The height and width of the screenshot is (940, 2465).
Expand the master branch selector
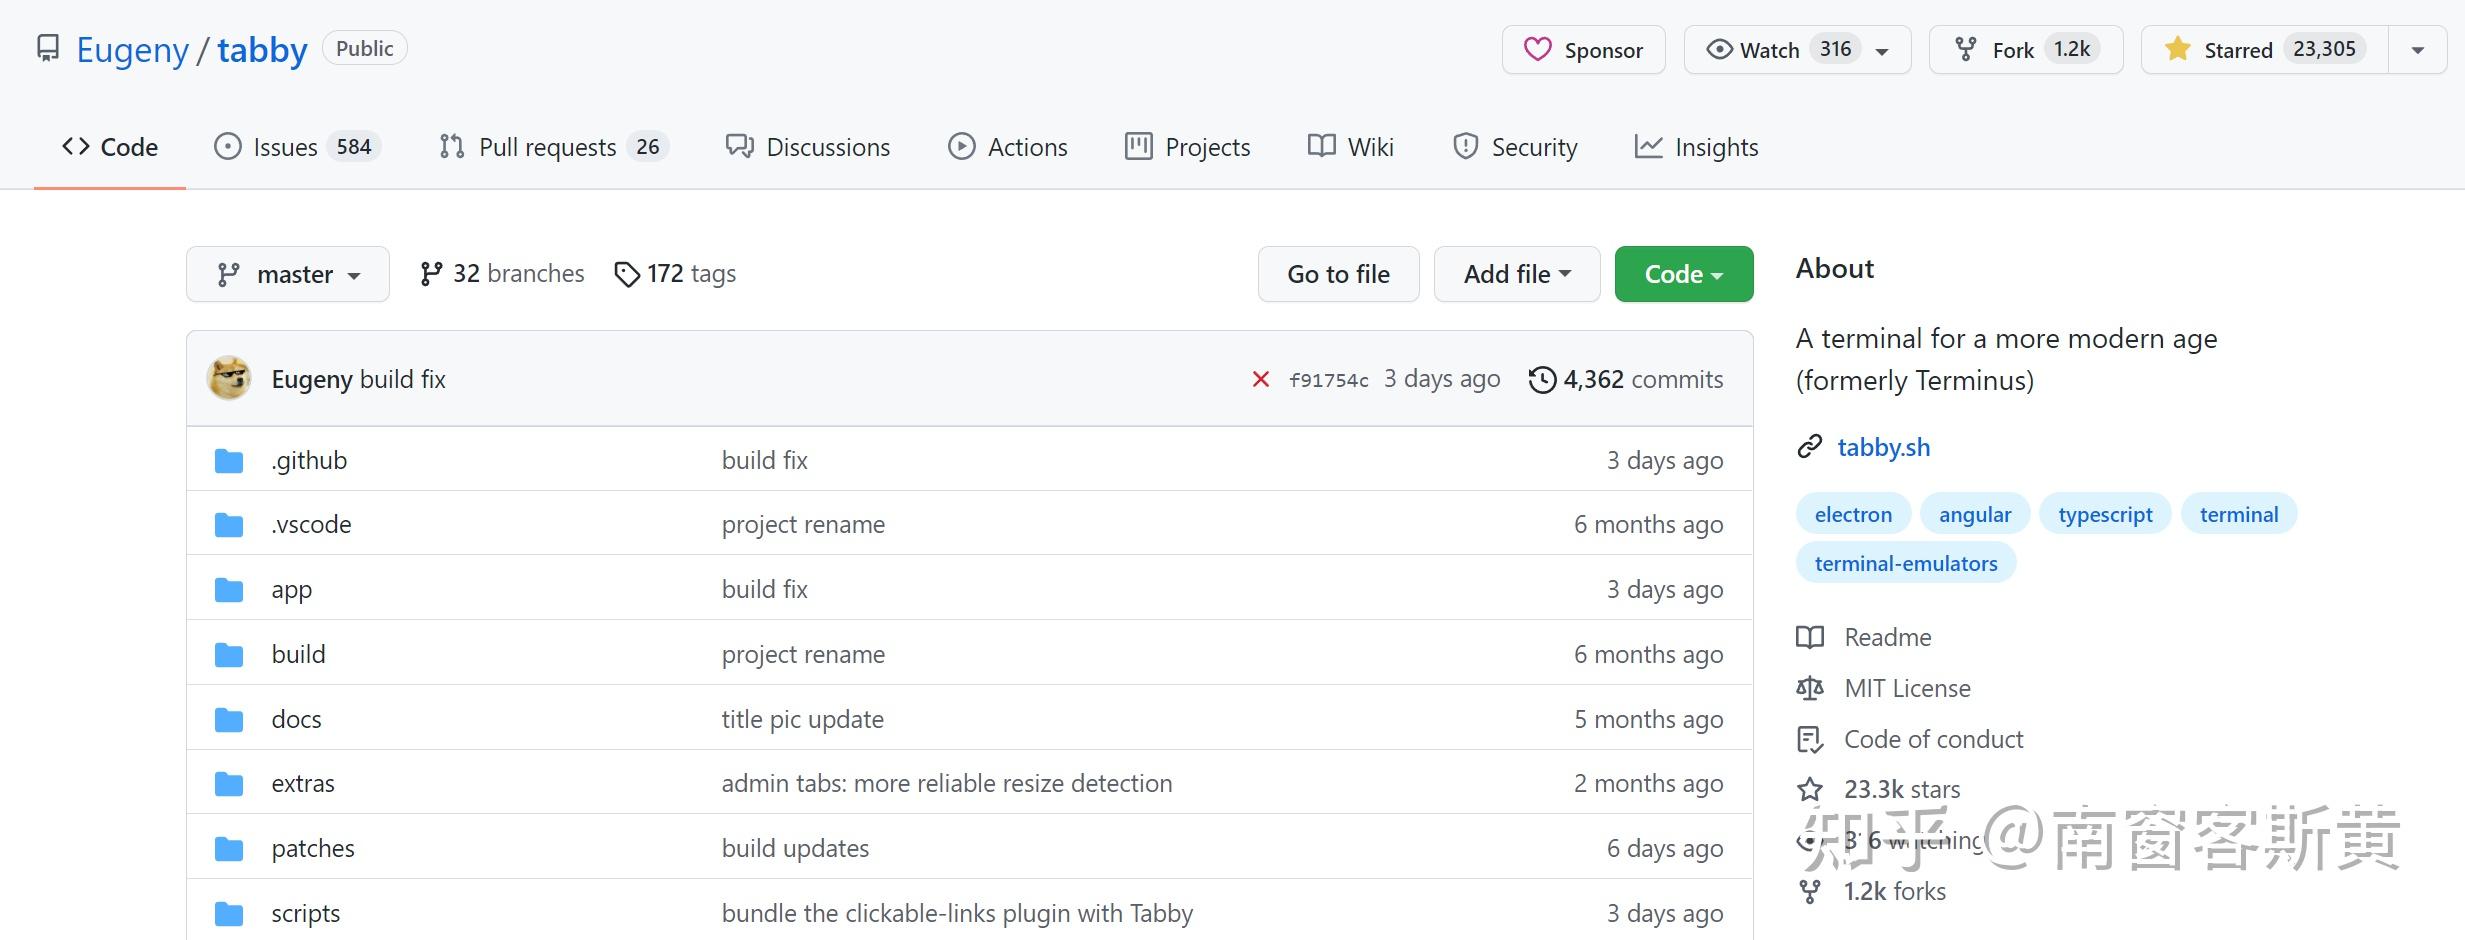pyautogui.click(x=288, y=274)
